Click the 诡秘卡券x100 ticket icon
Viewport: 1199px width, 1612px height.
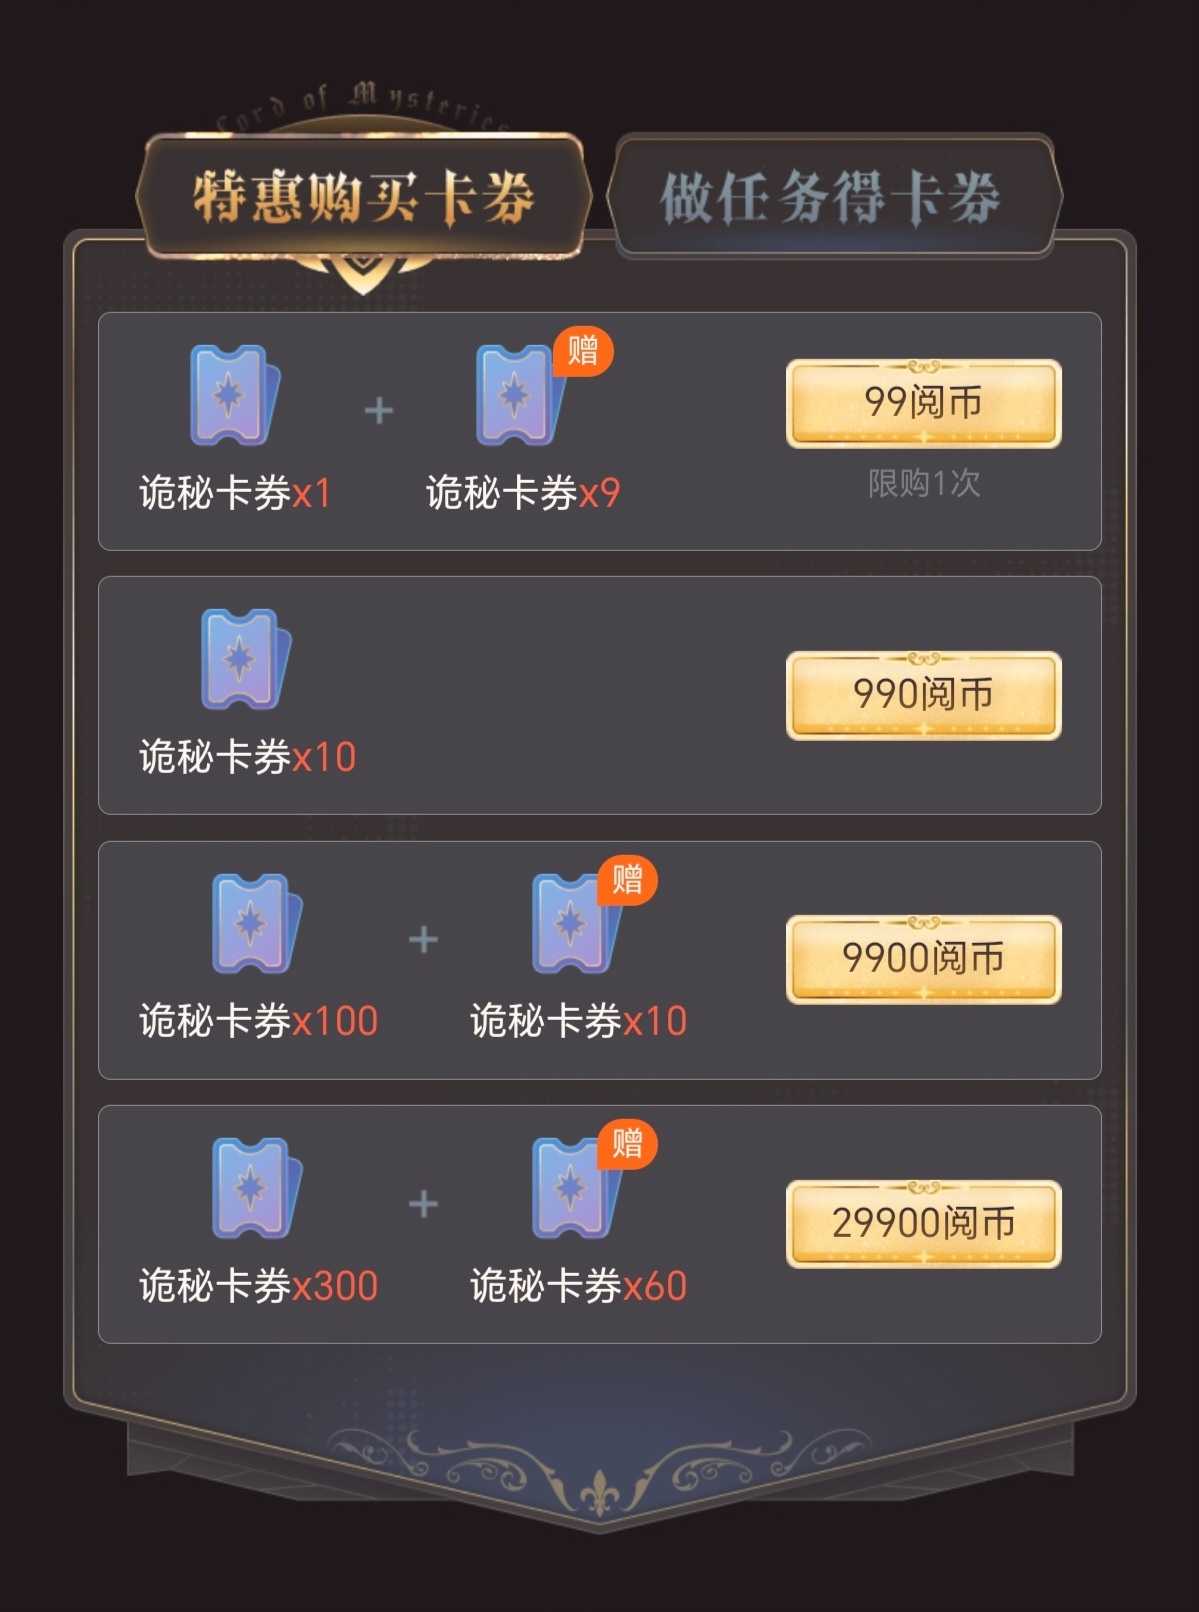257,924
